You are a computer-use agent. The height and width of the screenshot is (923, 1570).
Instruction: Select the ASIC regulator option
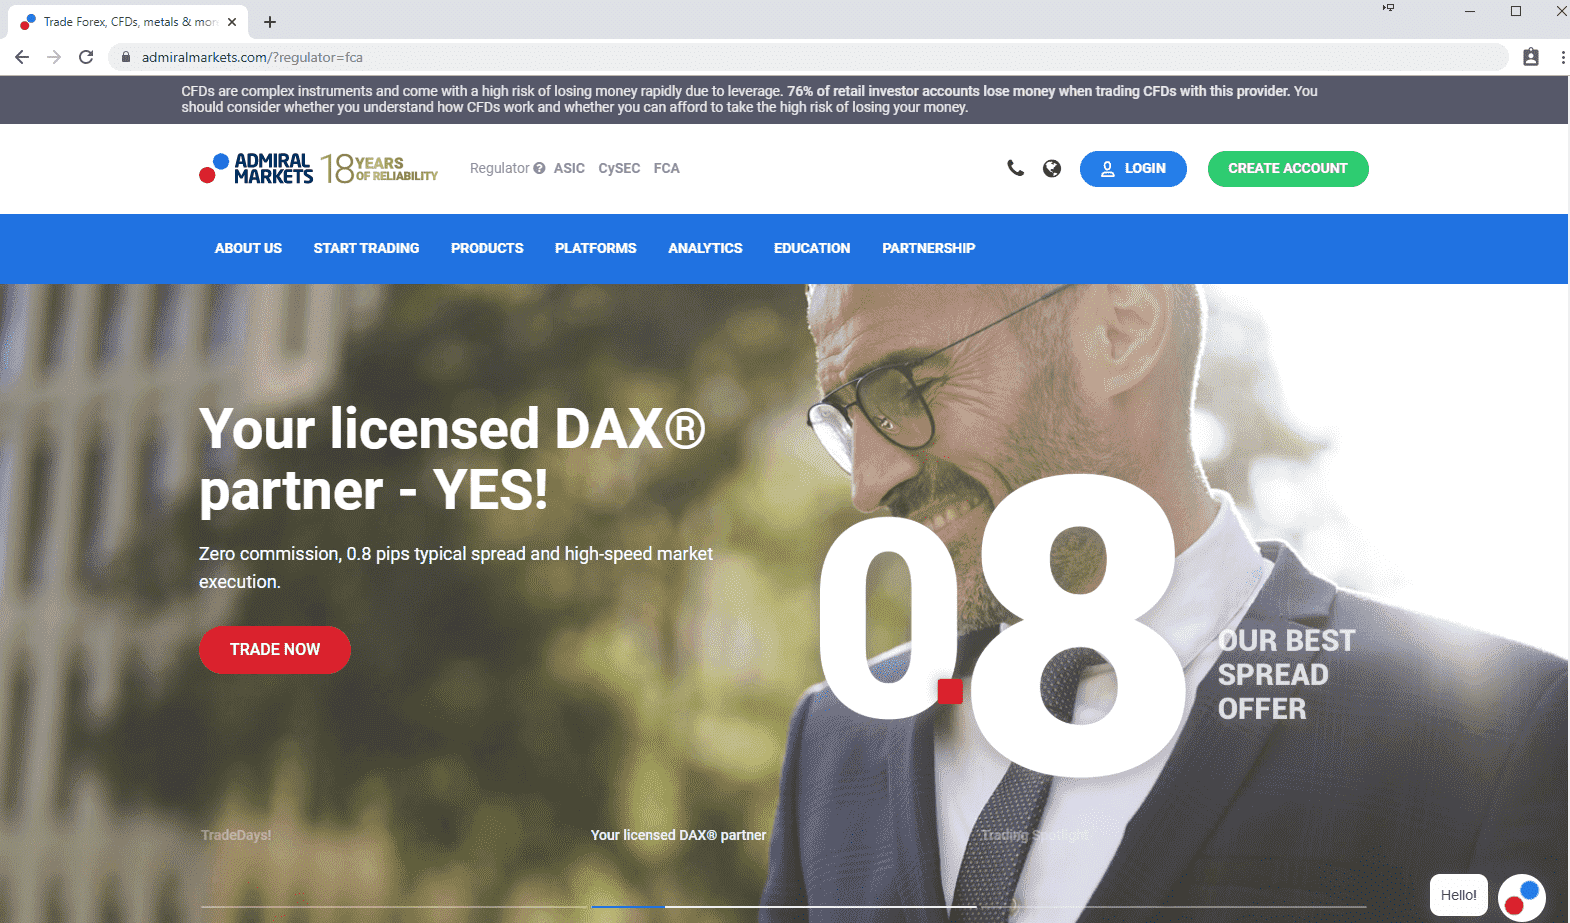click(569, 168)
